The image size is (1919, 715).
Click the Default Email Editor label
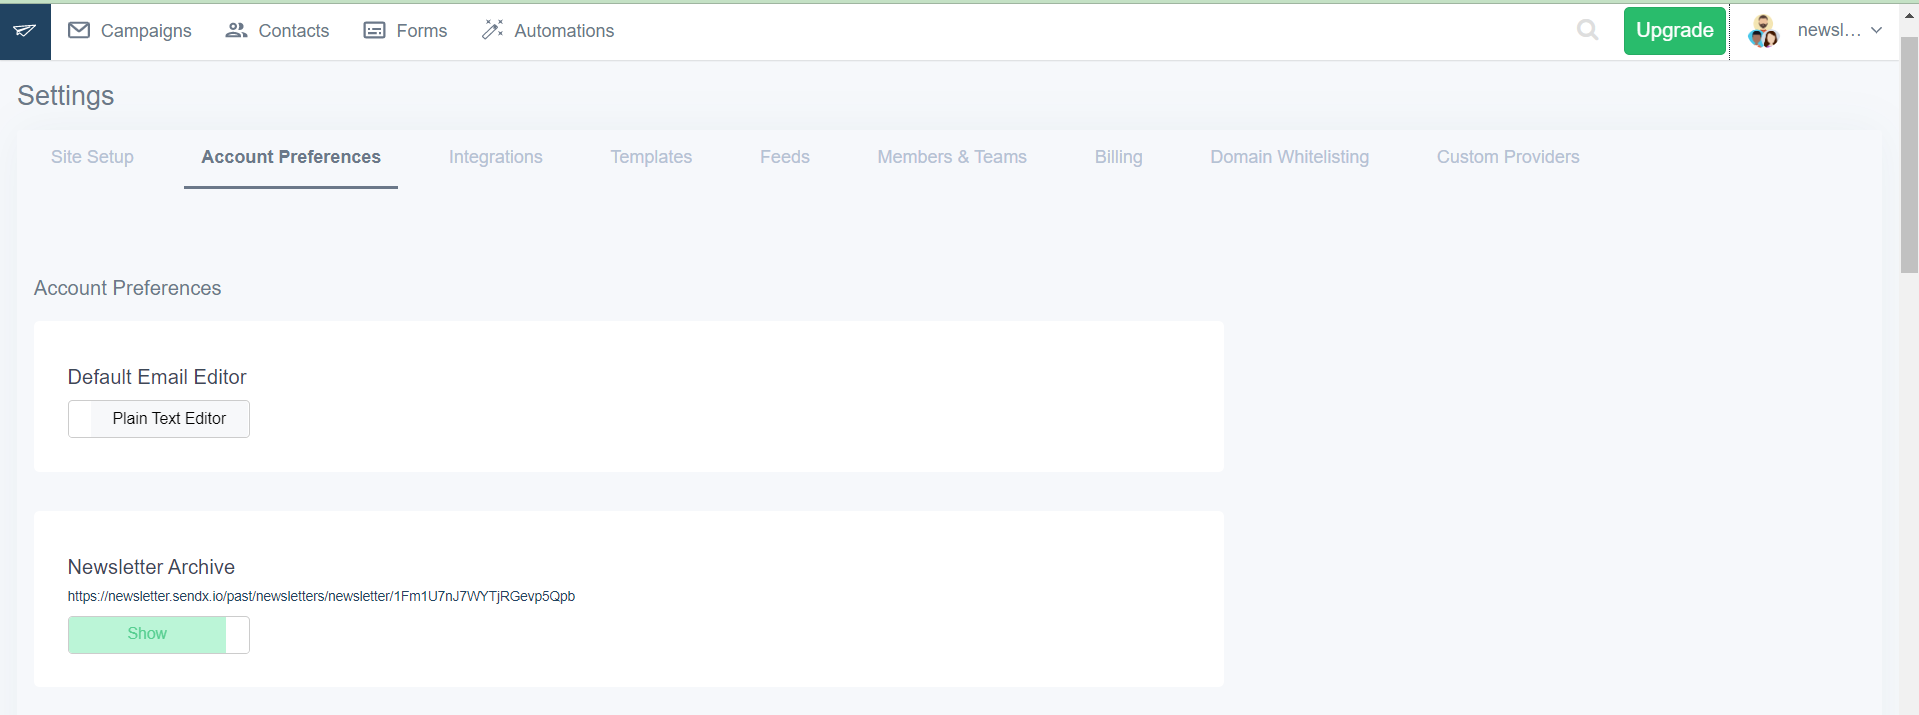pos(157,377)
